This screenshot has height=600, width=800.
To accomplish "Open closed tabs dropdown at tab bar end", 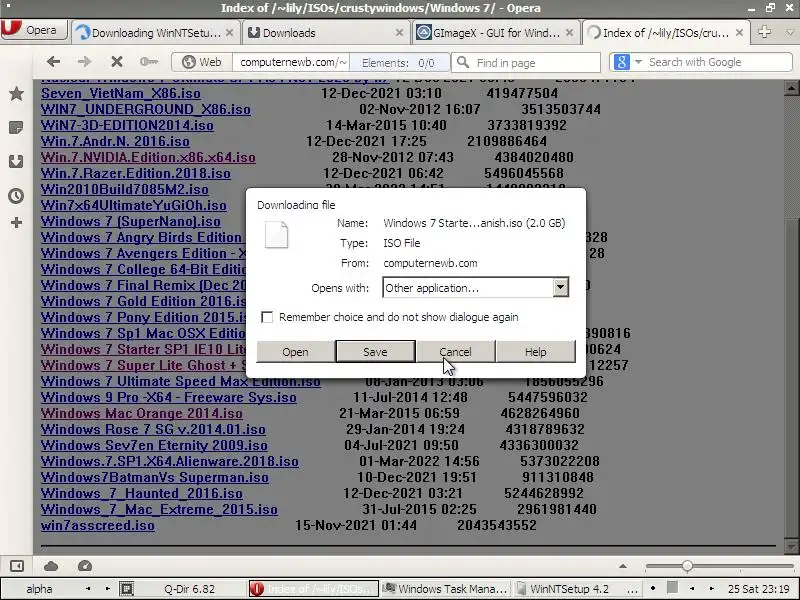I will click(790, 32).
